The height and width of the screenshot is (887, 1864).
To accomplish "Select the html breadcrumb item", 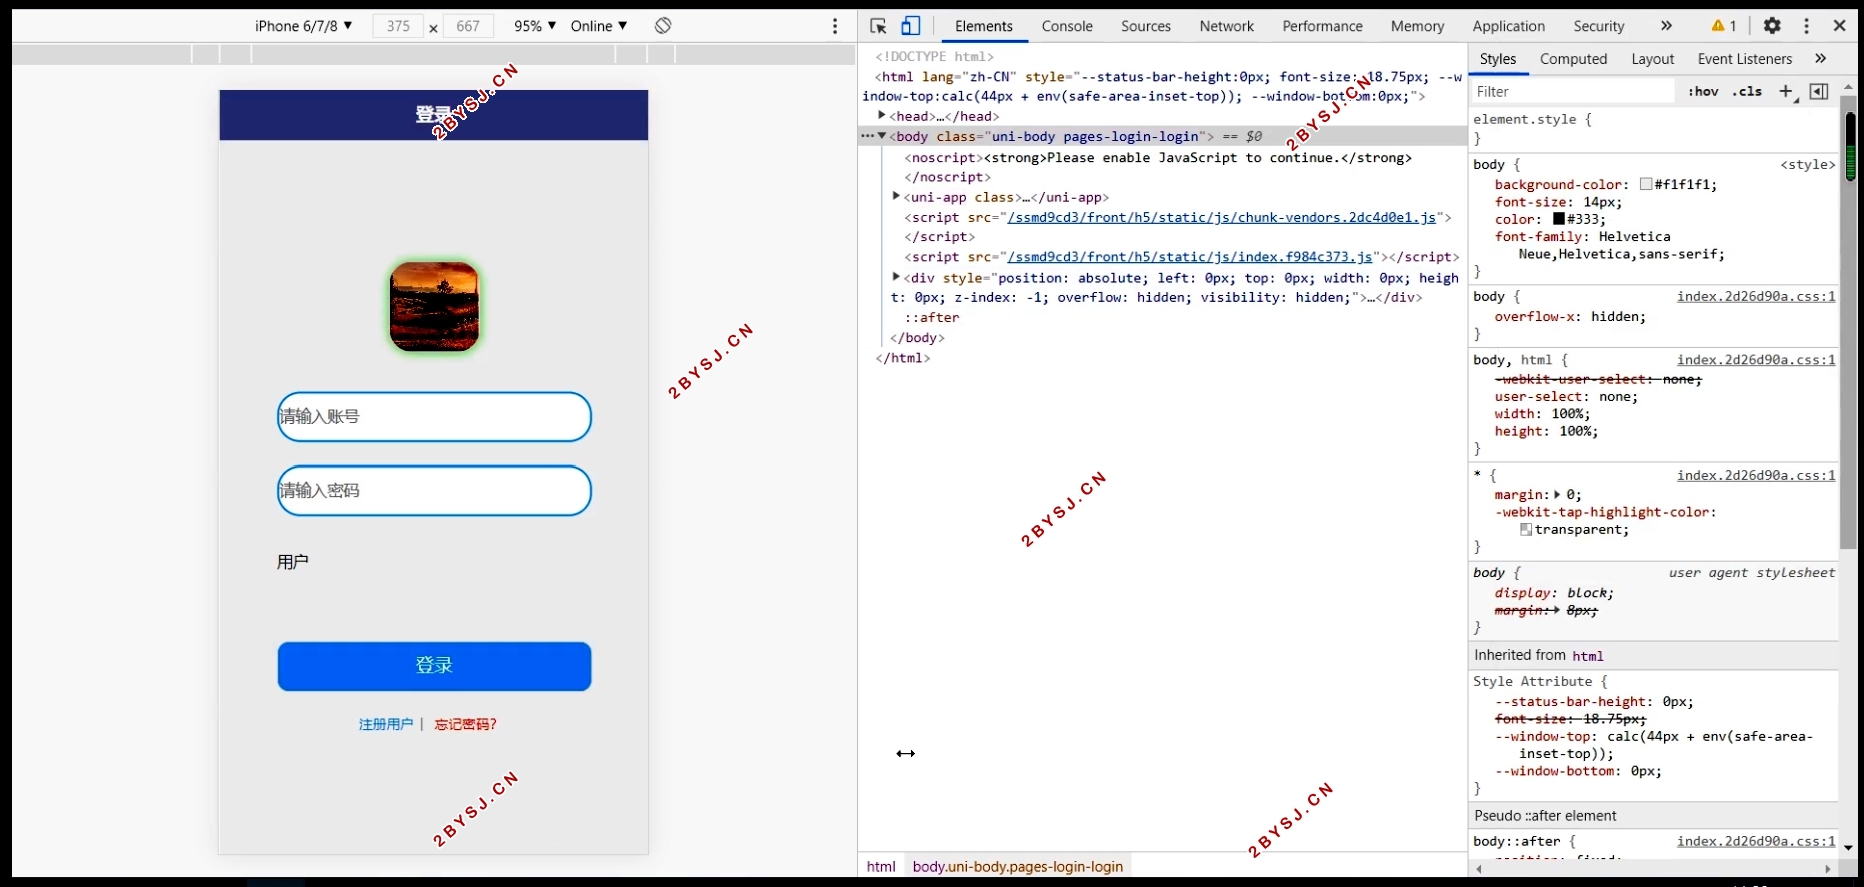I will (x=881, y=866).
